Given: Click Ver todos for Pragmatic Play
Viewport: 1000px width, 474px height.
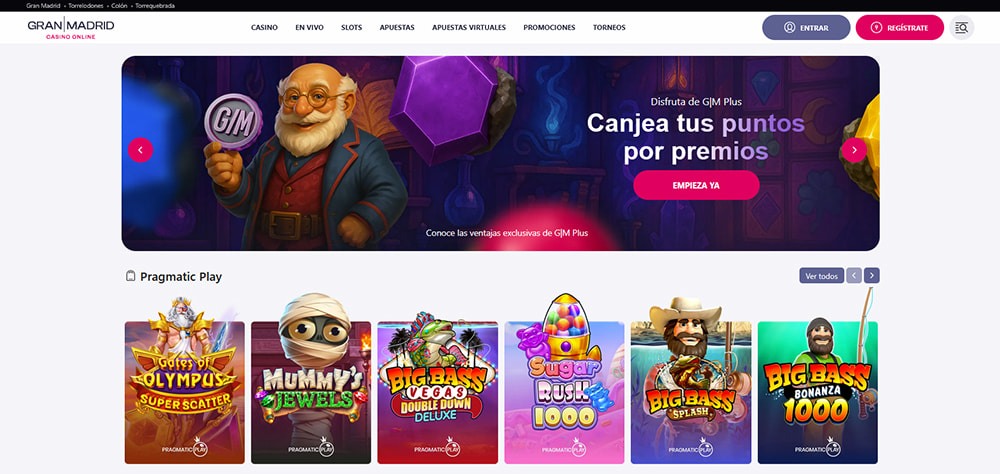Looking at the screenshot, I should pyautogui.click(x=821, y=276).
